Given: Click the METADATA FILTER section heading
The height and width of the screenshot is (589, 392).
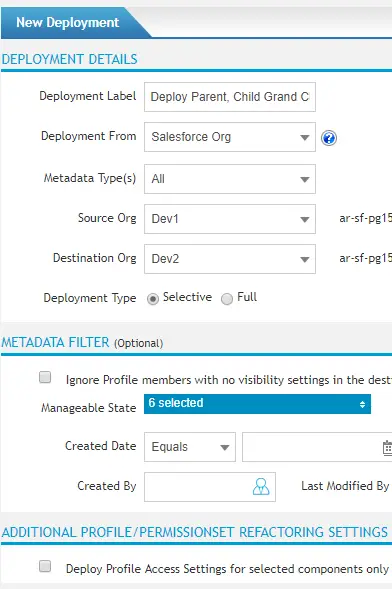Looking at the screenshot, I should click(55, 343).
